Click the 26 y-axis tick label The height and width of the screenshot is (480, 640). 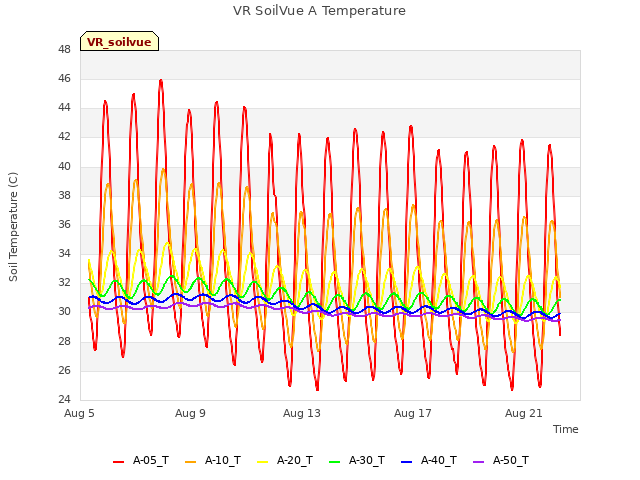(64, 371)
